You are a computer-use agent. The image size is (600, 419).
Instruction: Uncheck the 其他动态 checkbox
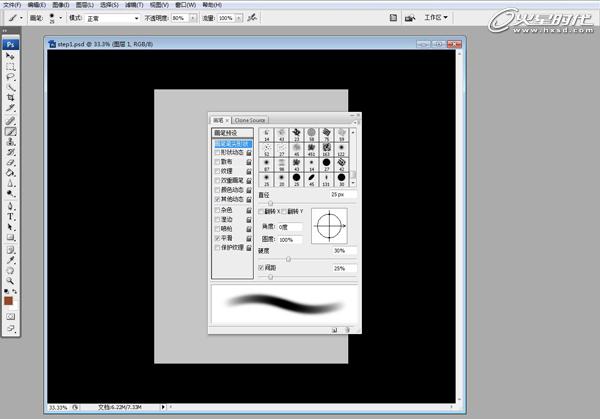point(217,199)
